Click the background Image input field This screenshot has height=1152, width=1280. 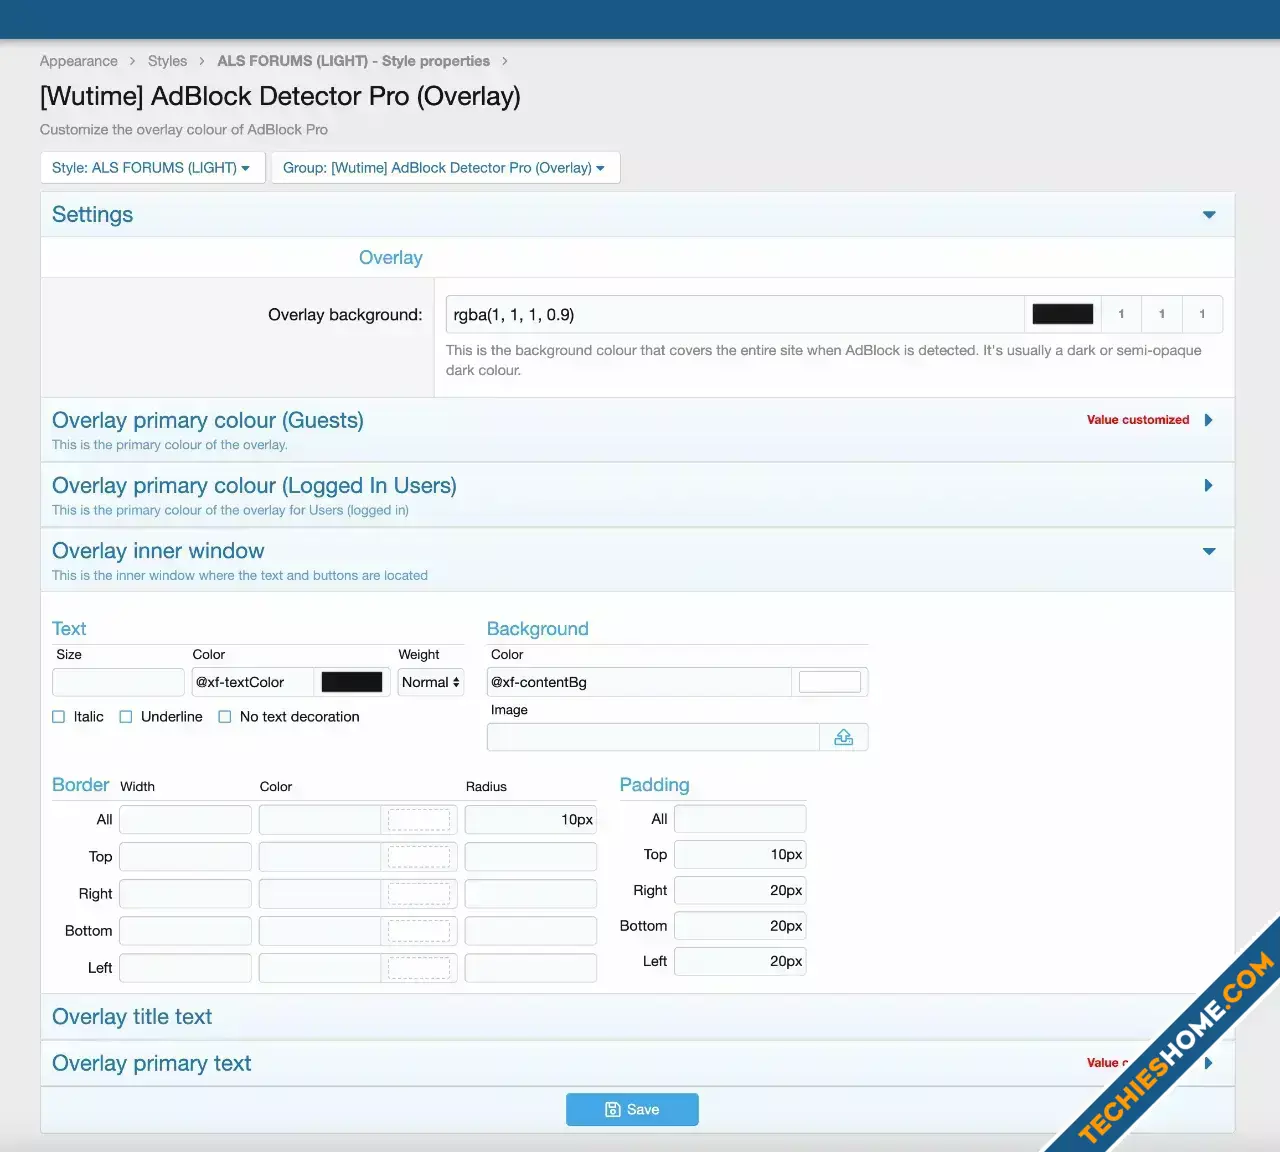coord(653,737)
